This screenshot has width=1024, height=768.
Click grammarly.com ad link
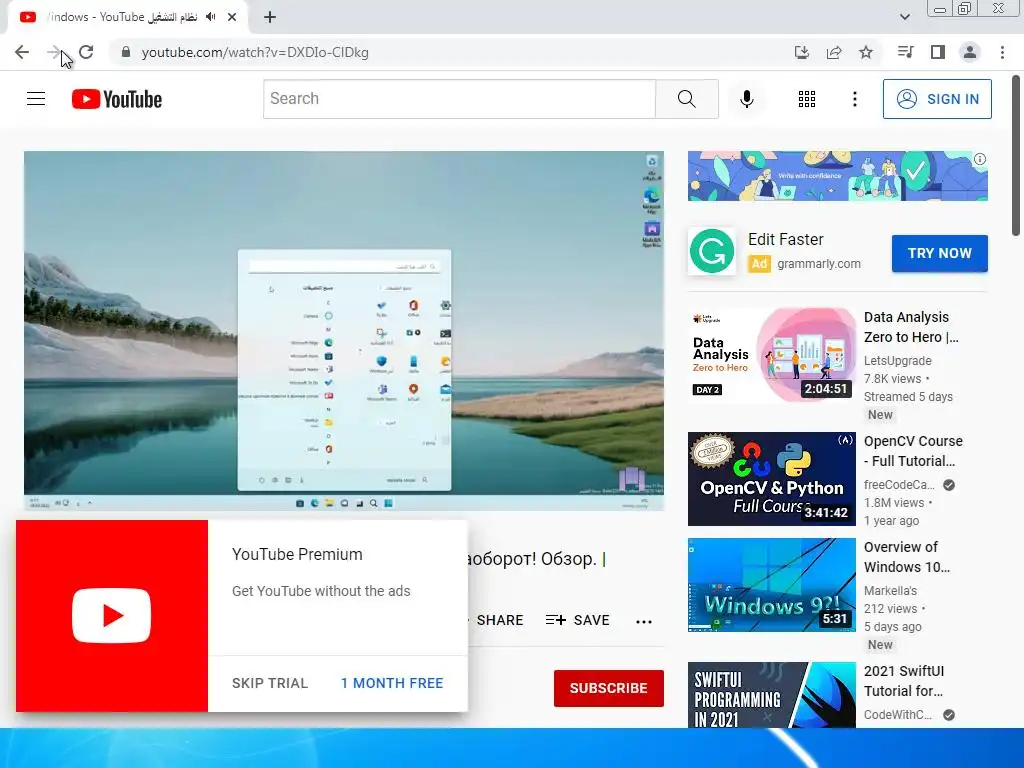coord(819,264)
